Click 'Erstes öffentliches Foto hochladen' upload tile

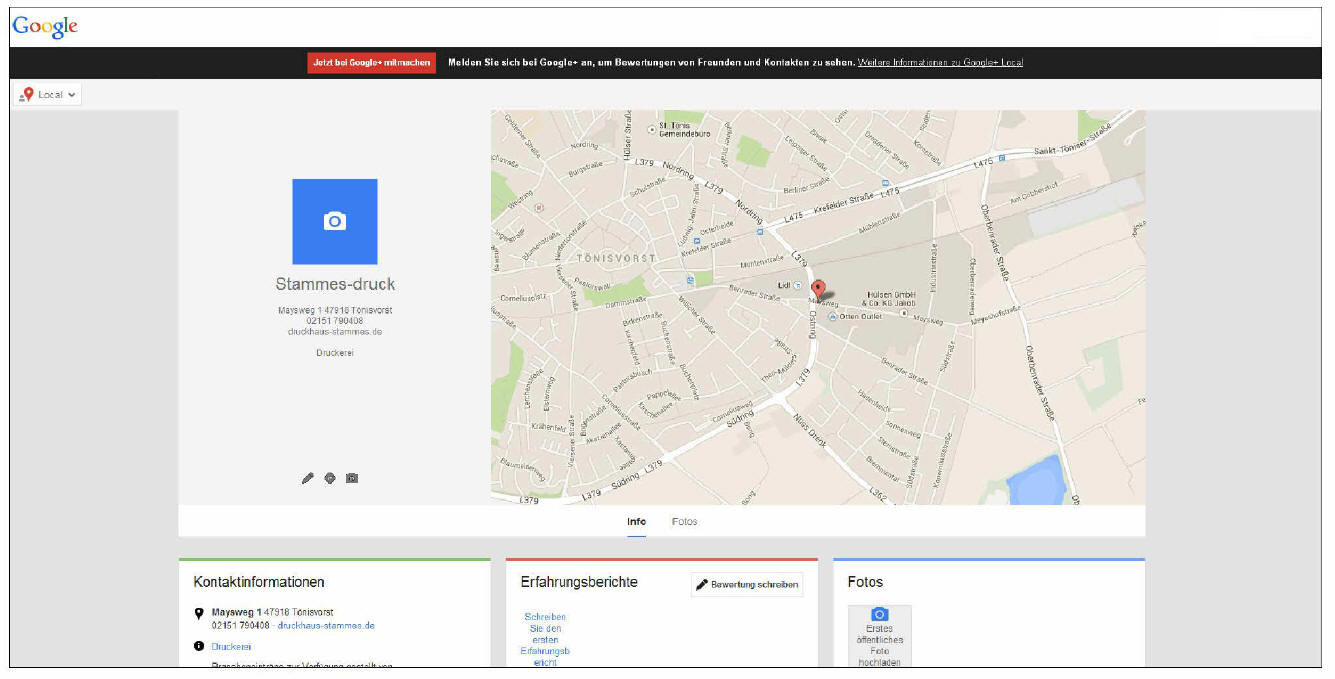click(x=879, y=636)
